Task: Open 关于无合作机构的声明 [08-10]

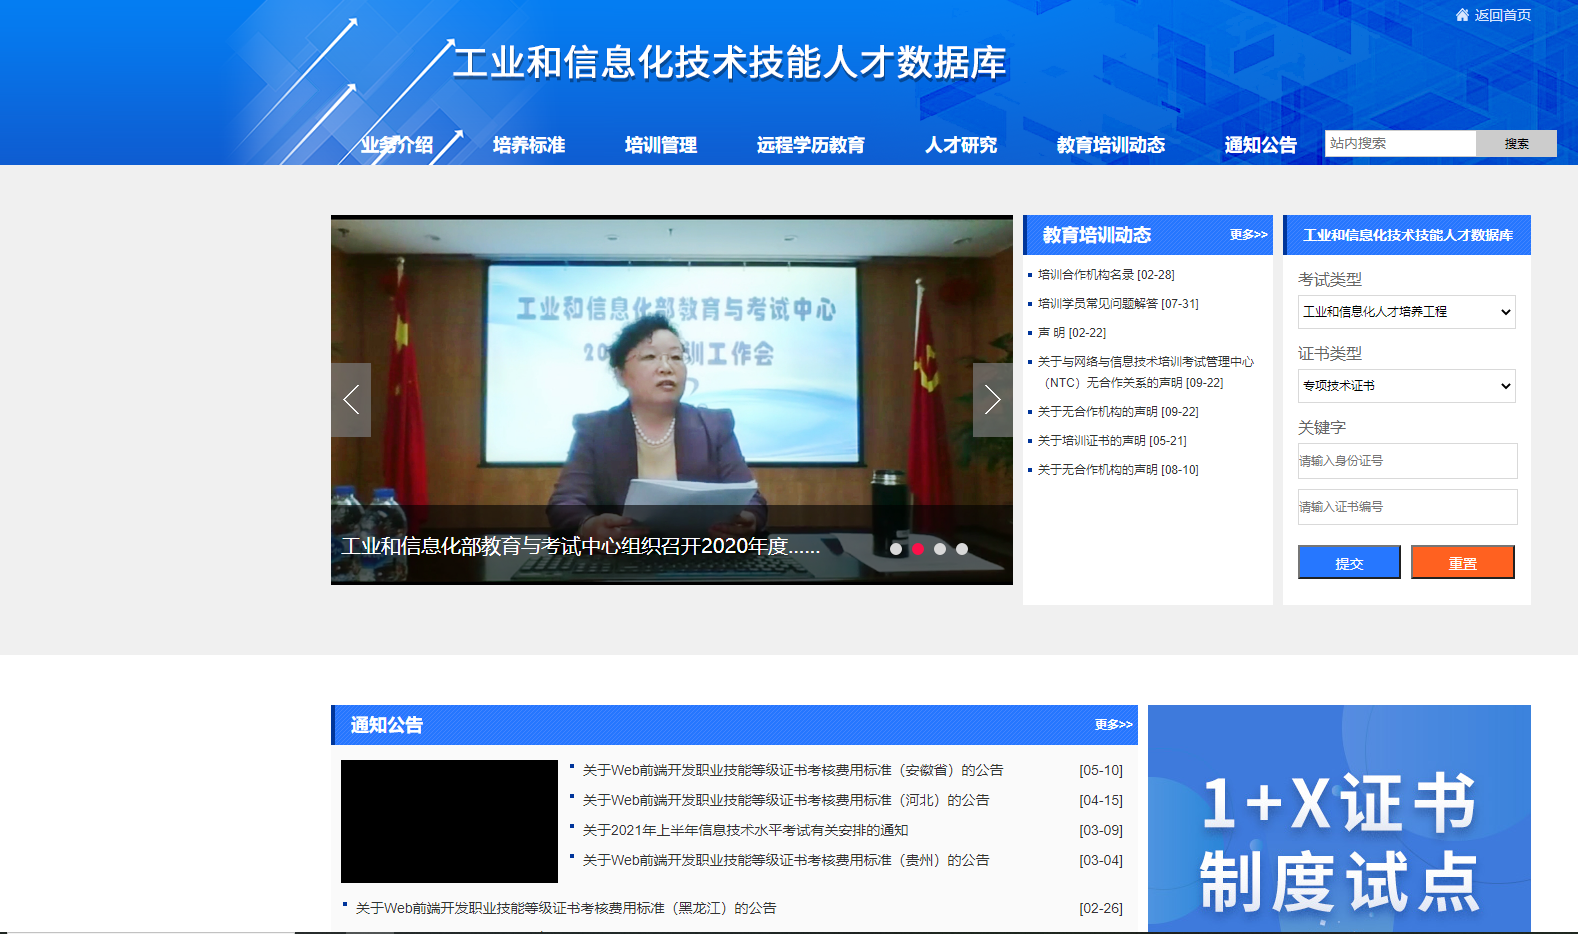Action: [x=1118, y=469]
